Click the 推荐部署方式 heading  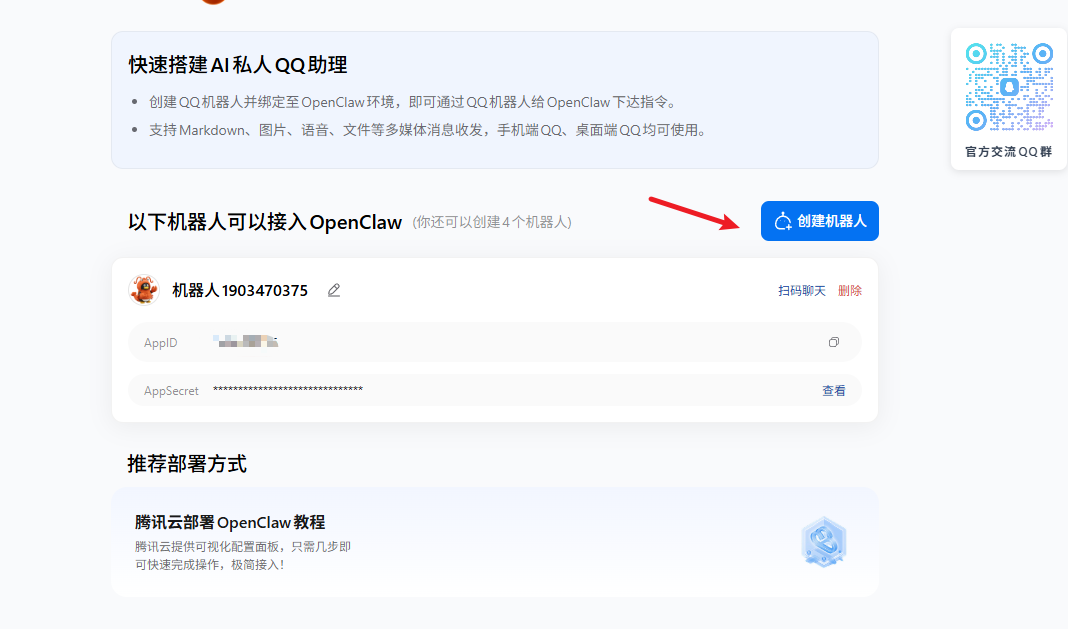coord(187,464)
